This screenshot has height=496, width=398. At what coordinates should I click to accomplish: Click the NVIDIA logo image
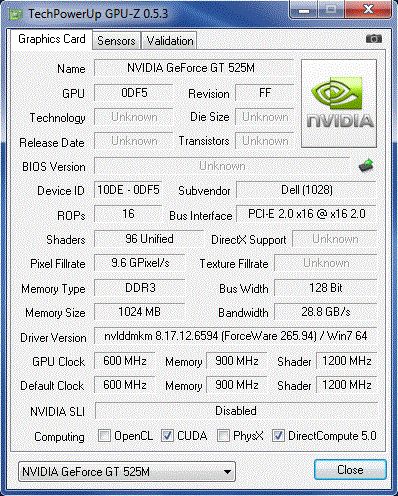(339, 103)
